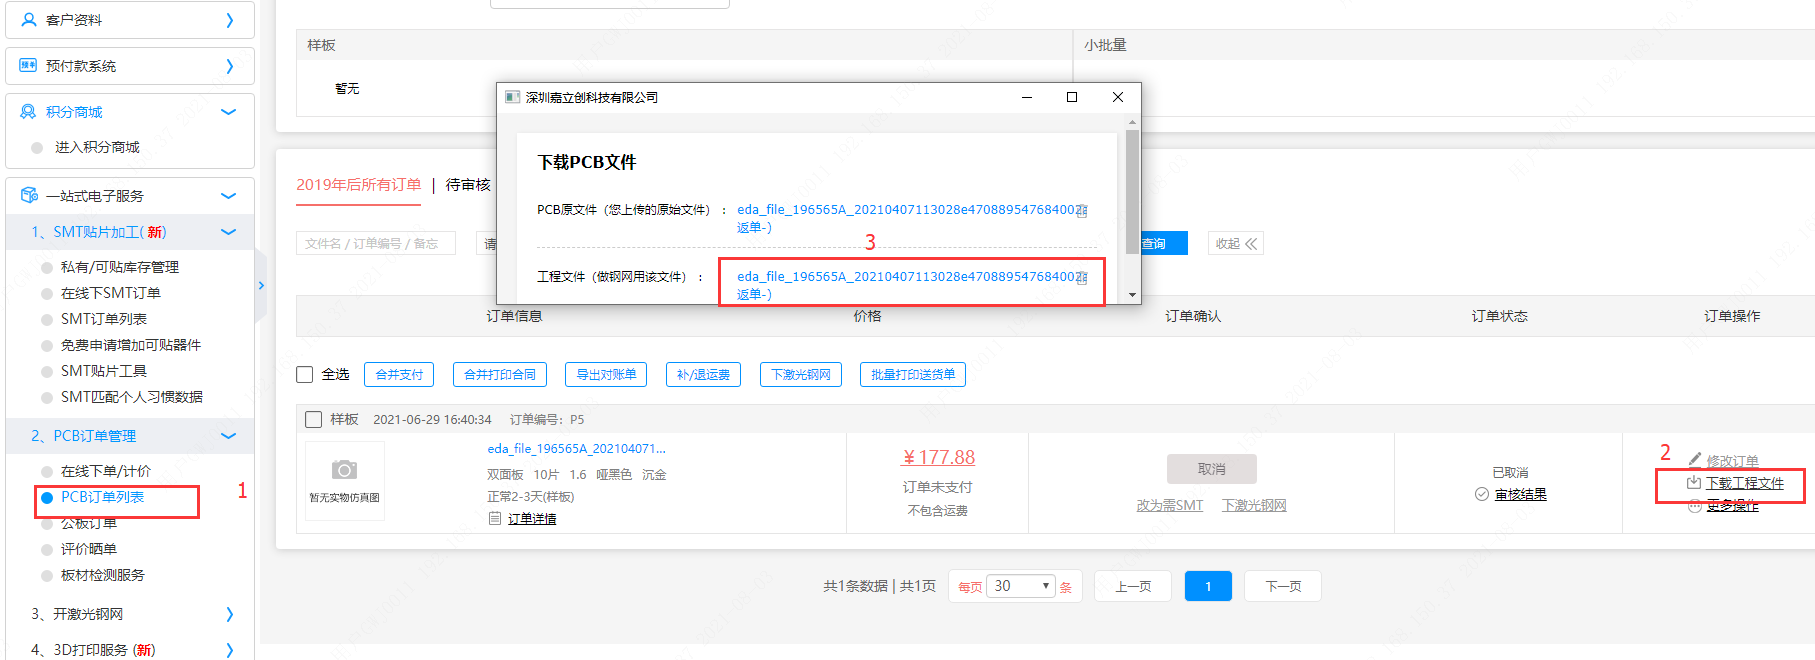This screenshot has width=1815, height=660.
Task: Click the document icon beside 订单详情
Action: click(x=495, y=518)
